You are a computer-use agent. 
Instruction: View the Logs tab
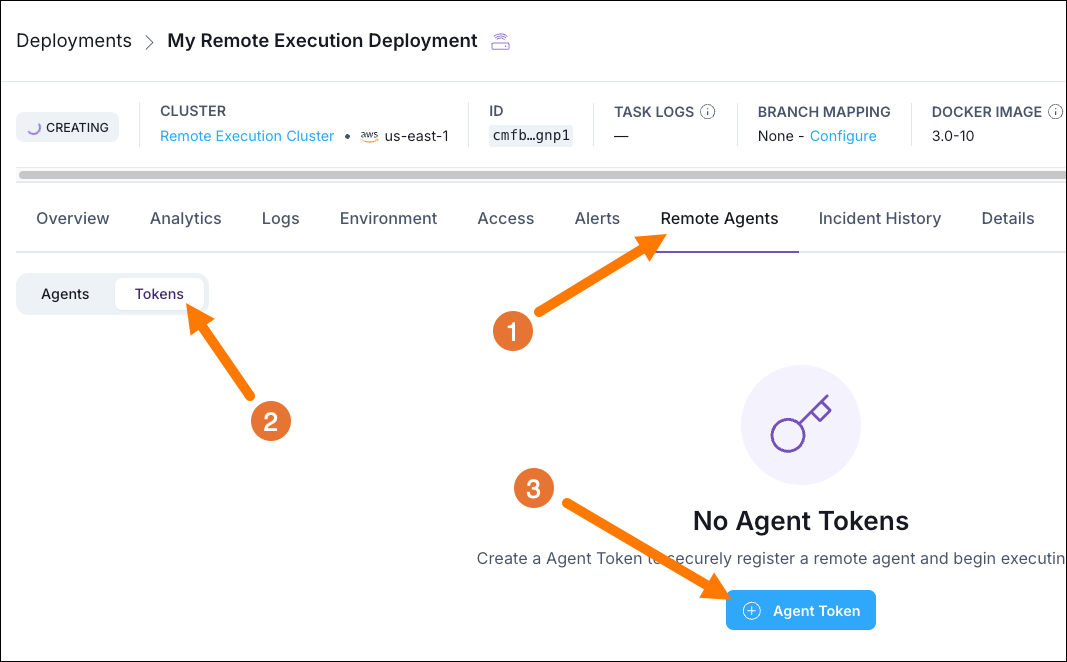(280, 218)
